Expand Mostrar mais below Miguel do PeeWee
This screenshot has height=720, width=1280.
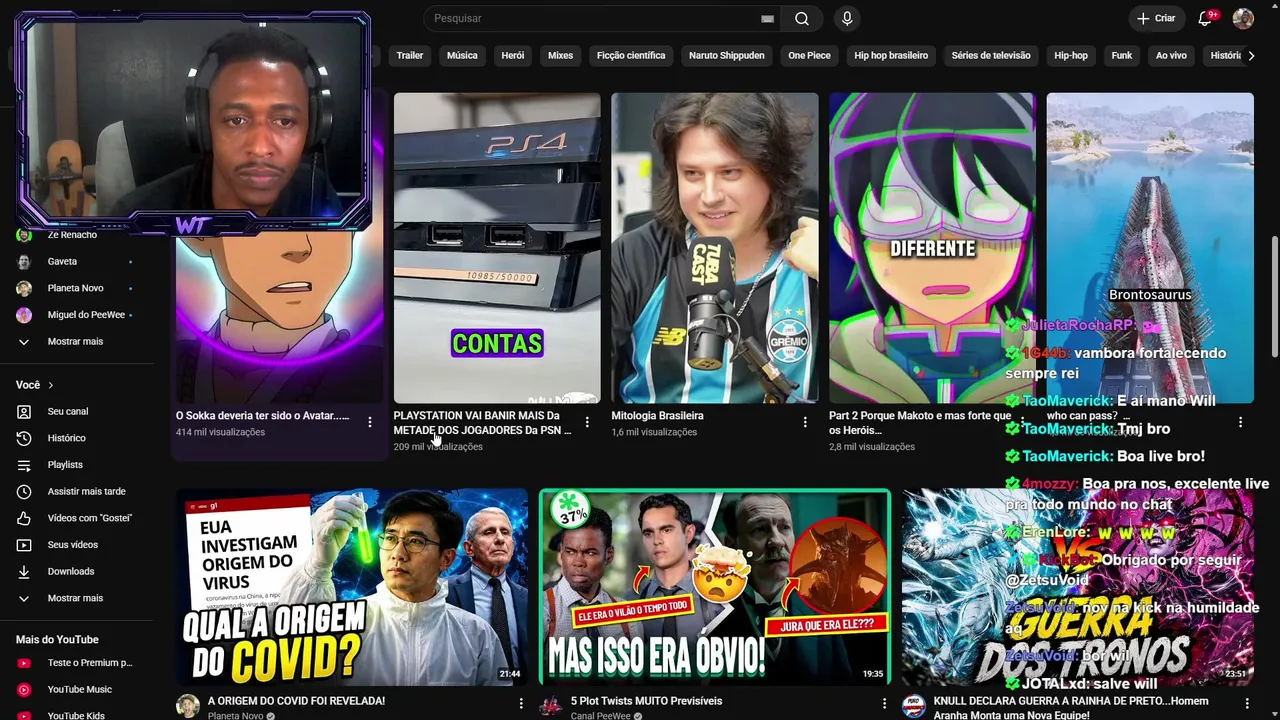coord(75,342)
